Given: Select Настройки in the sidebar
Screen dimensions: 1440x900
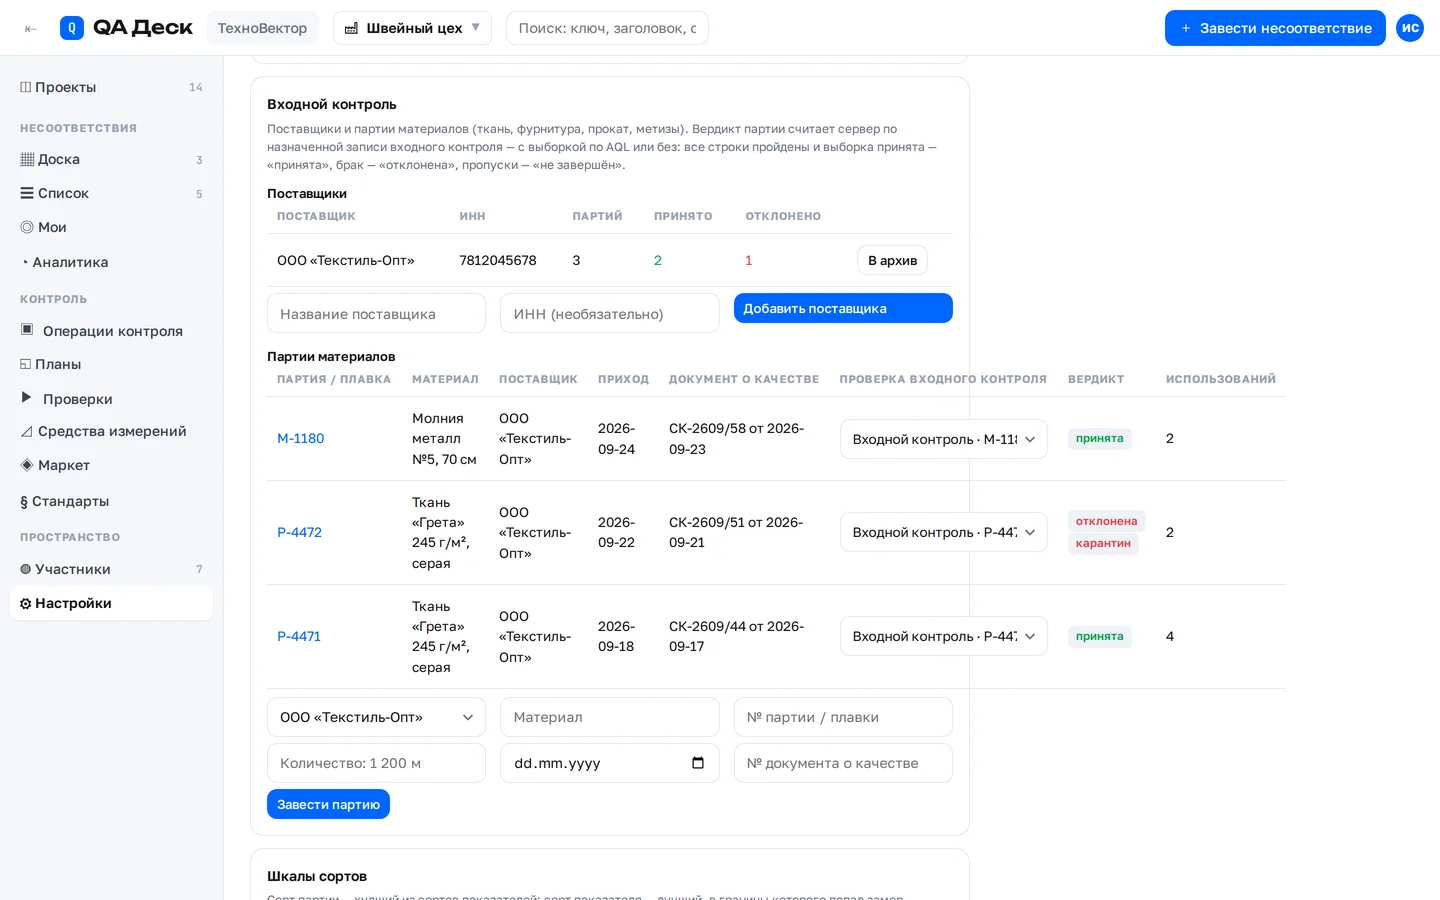Looking at the screenshot, I should coord(111,603).
